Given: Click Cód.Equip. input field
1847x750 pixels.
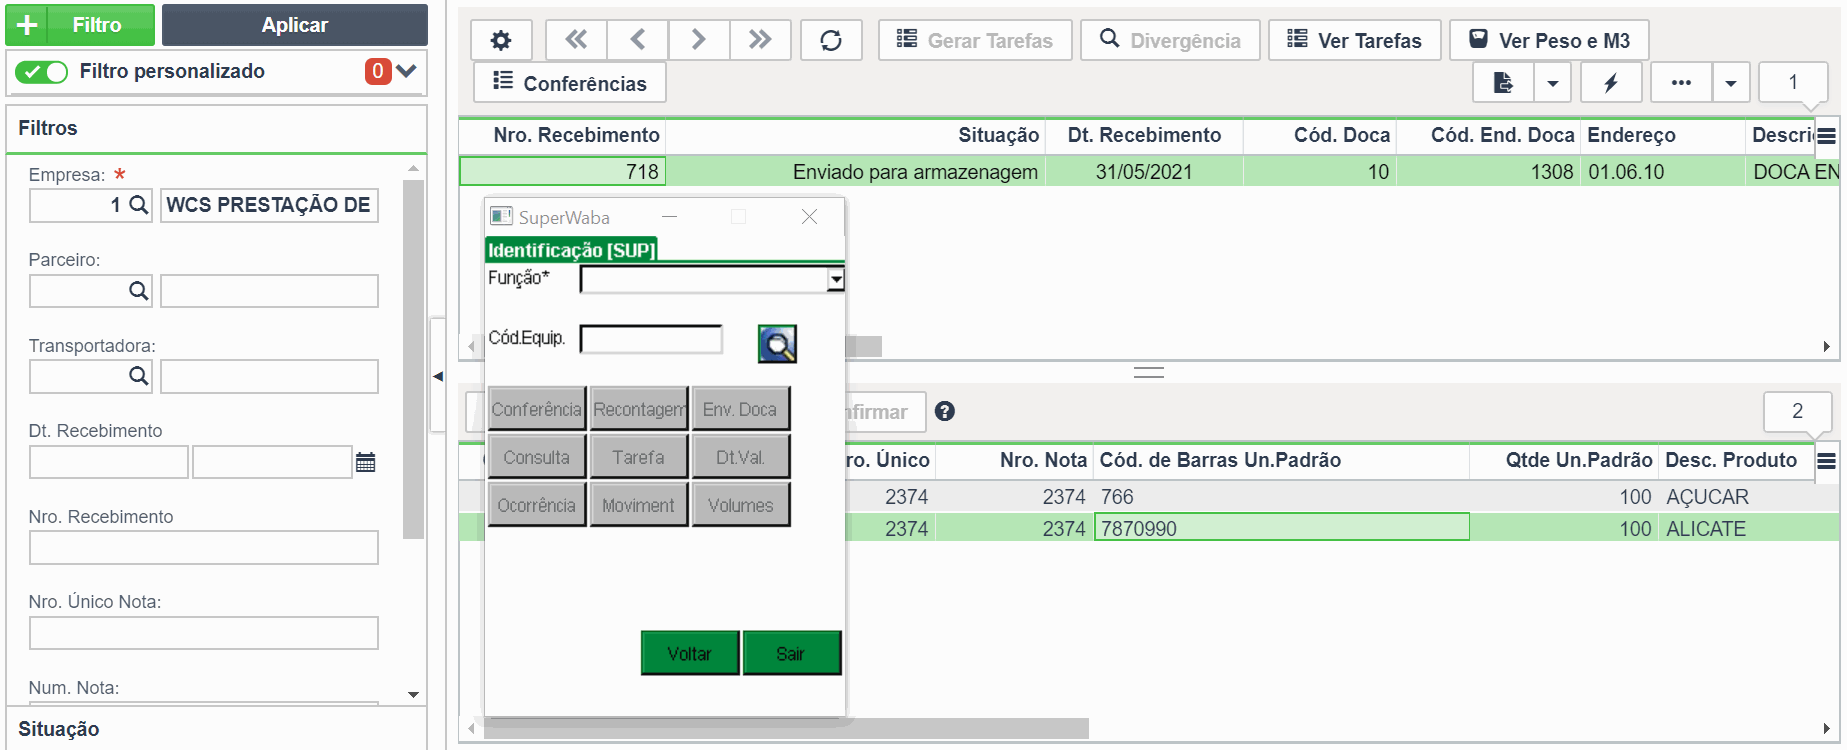Looking at the screenshot, I should 651,339.
